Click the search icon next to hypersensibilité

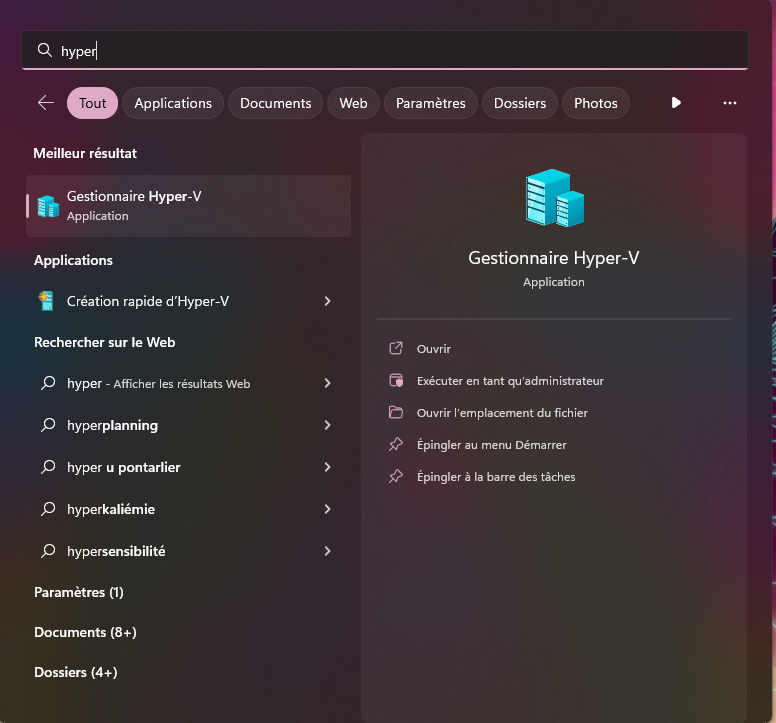[x=48, y=551]
